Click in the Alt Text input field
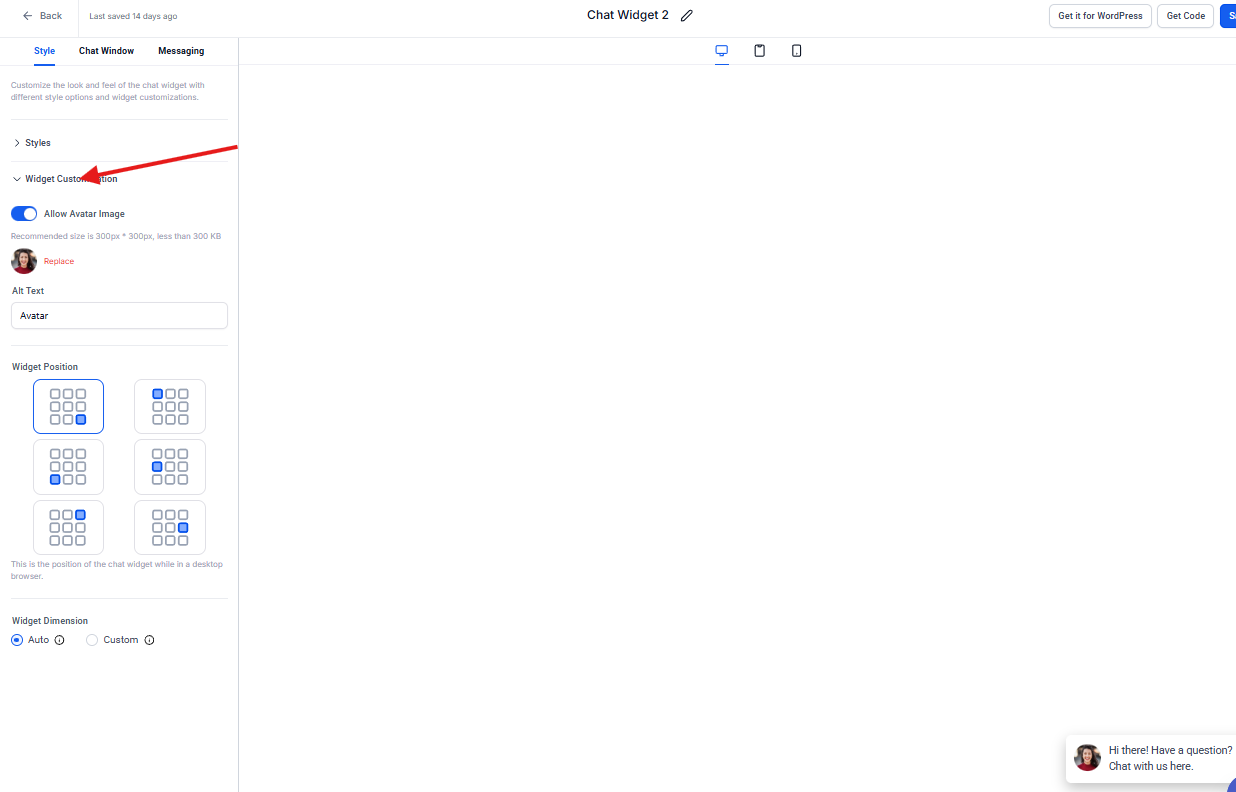Screen dimensions: 1236x792 click(119, 316)
